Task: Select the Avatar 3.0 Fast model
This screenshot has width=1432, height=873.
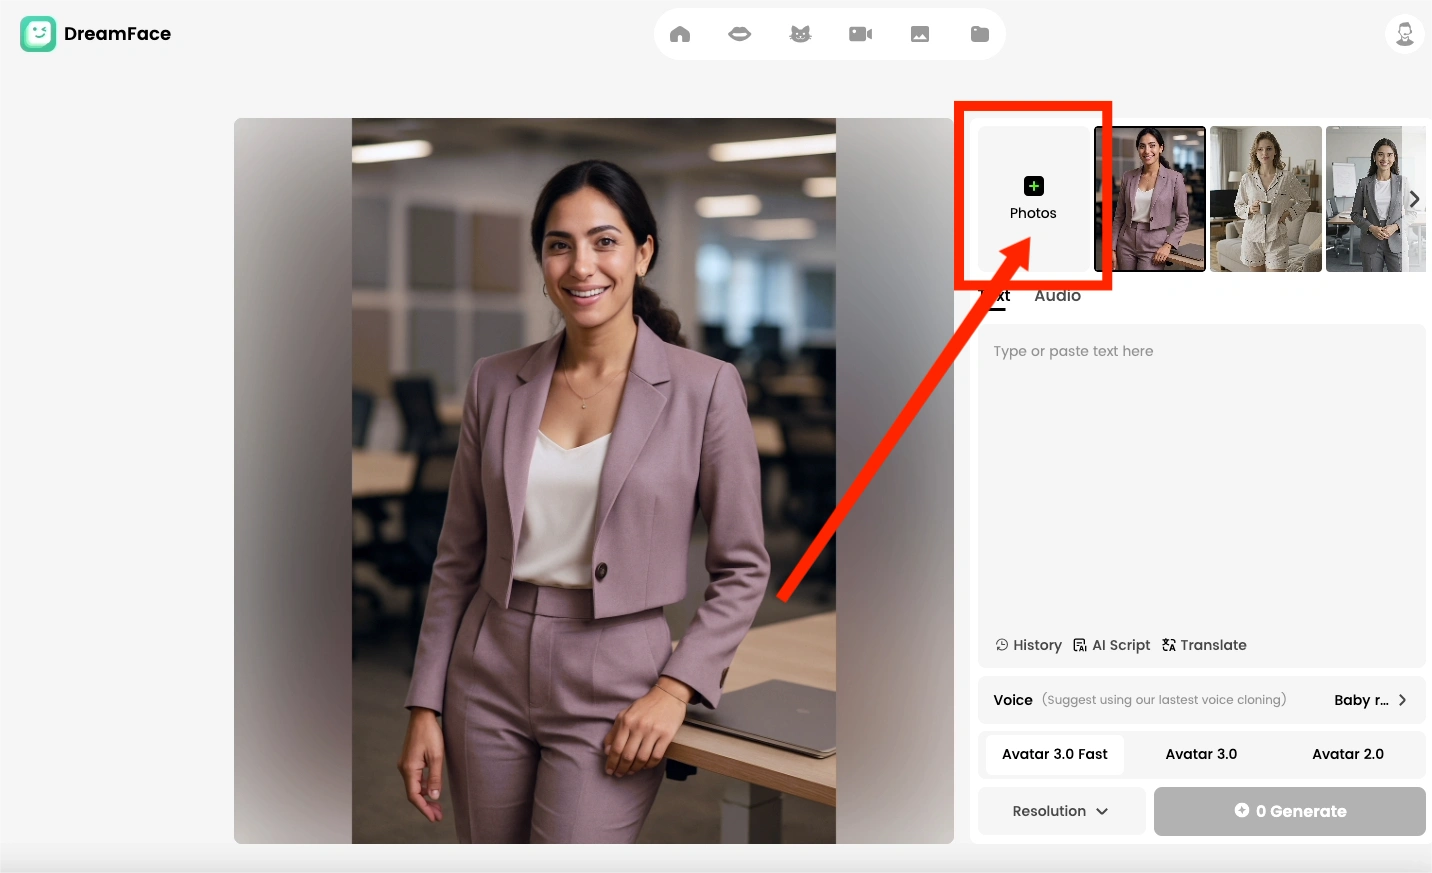Action: (1054, 754)
